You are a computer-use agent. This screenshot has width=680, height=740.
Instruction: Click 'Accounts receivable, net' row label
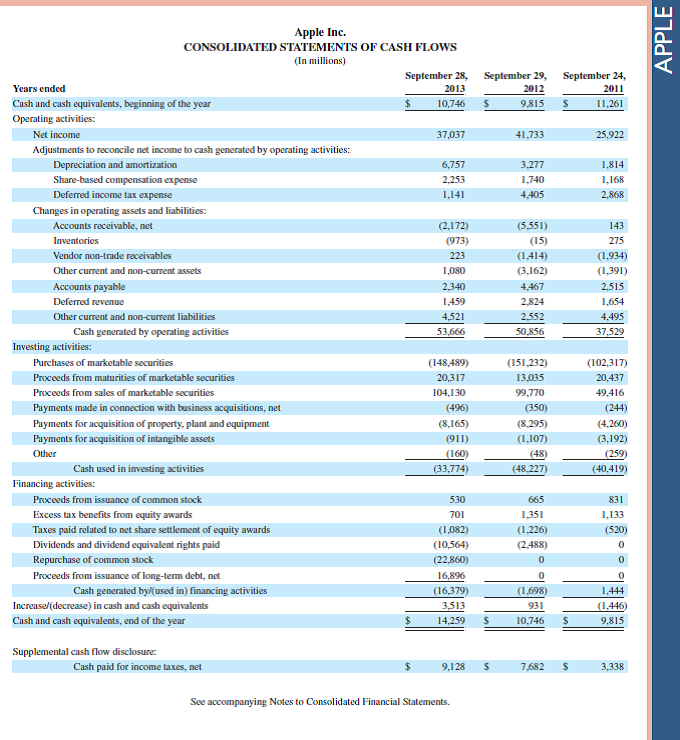(x=103, y=226)
